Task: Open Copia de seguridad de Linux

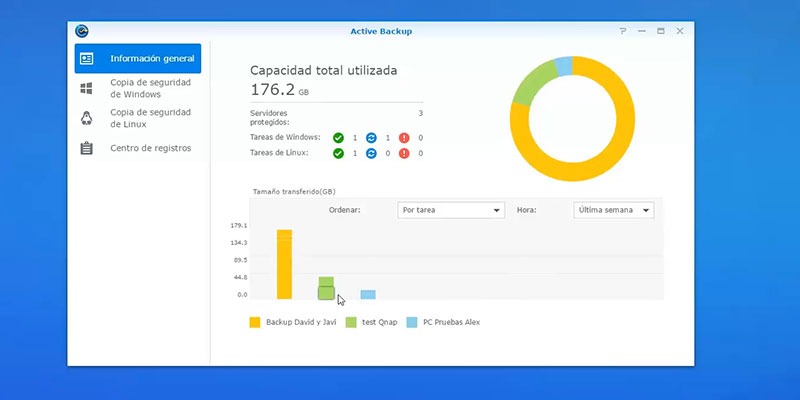Action: pos(138,118)
